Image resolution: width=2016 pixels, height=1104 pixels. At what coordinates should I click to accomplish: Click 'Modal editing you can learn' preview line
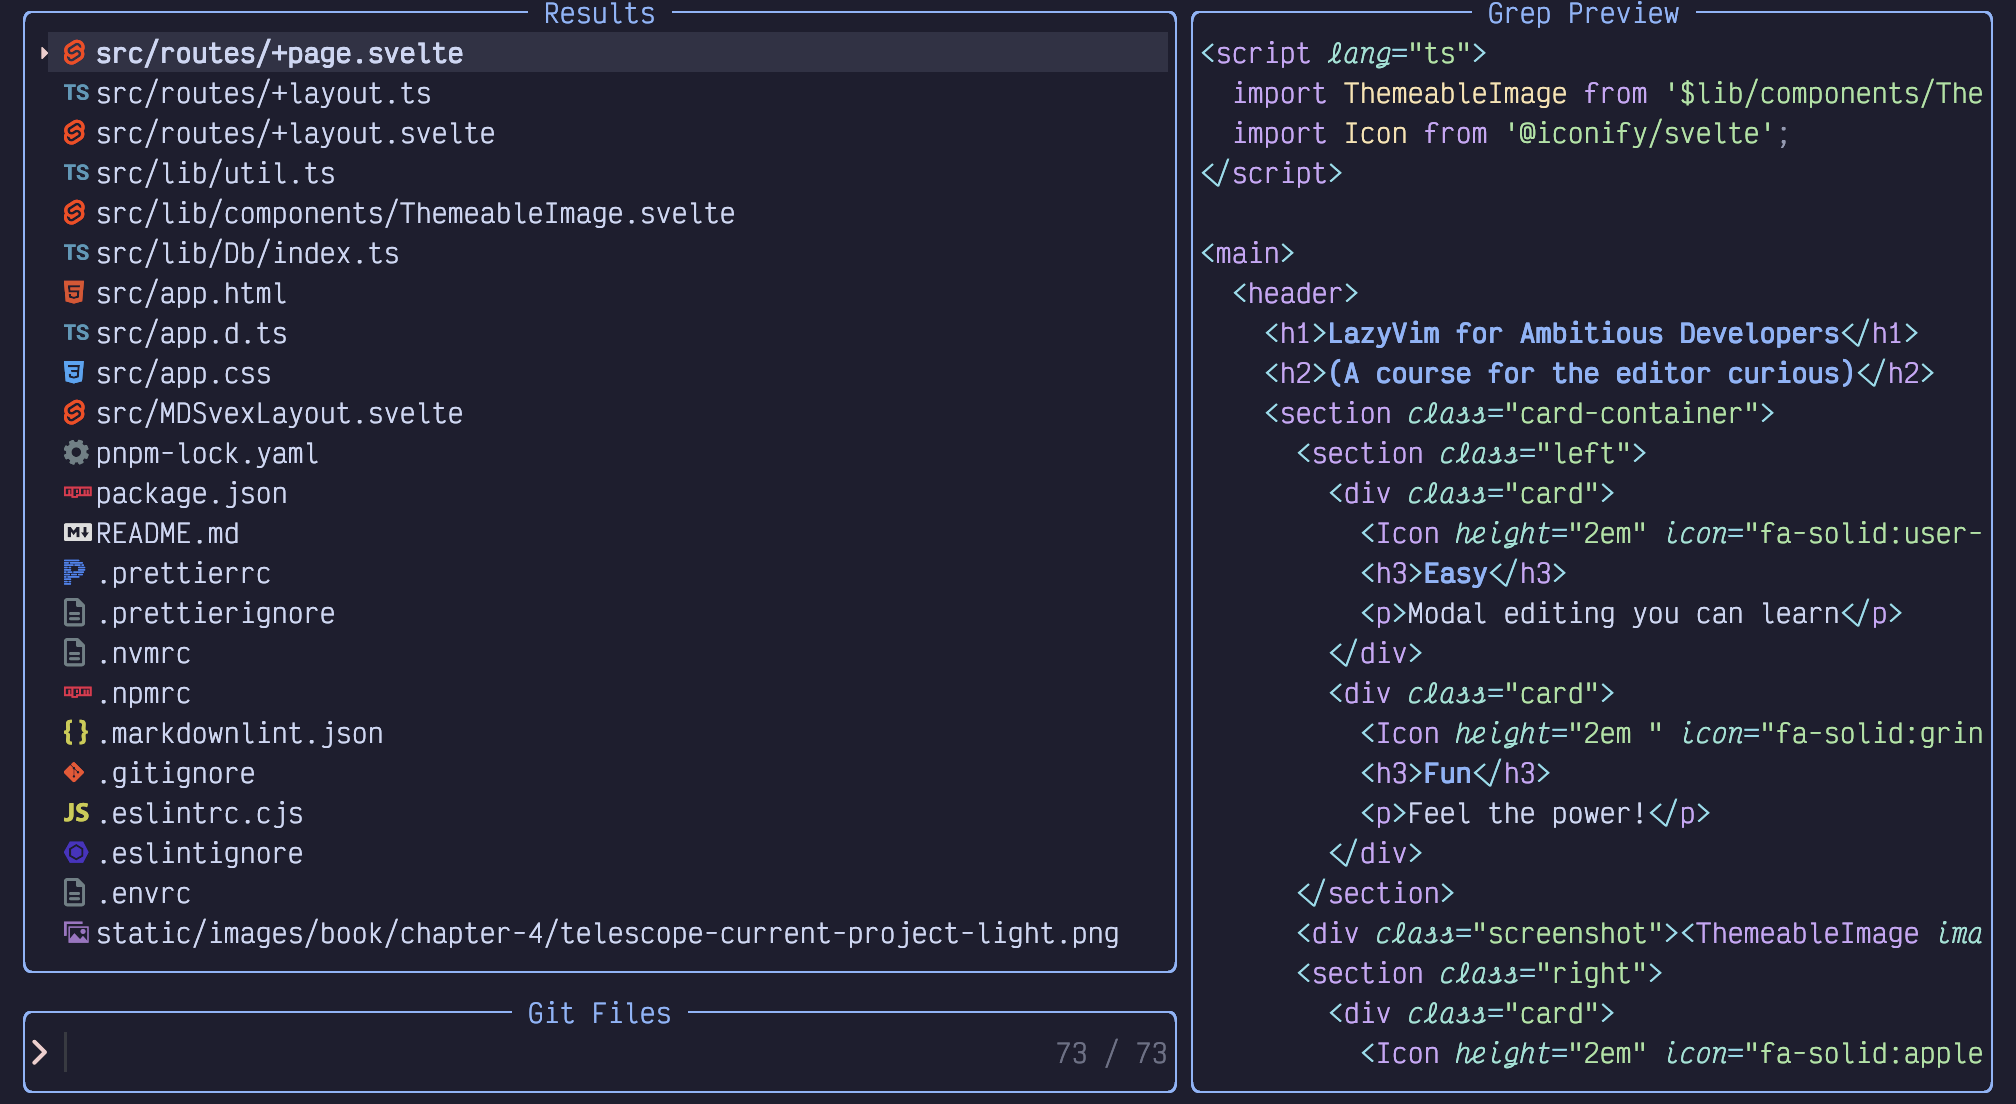click(1623, 613)
